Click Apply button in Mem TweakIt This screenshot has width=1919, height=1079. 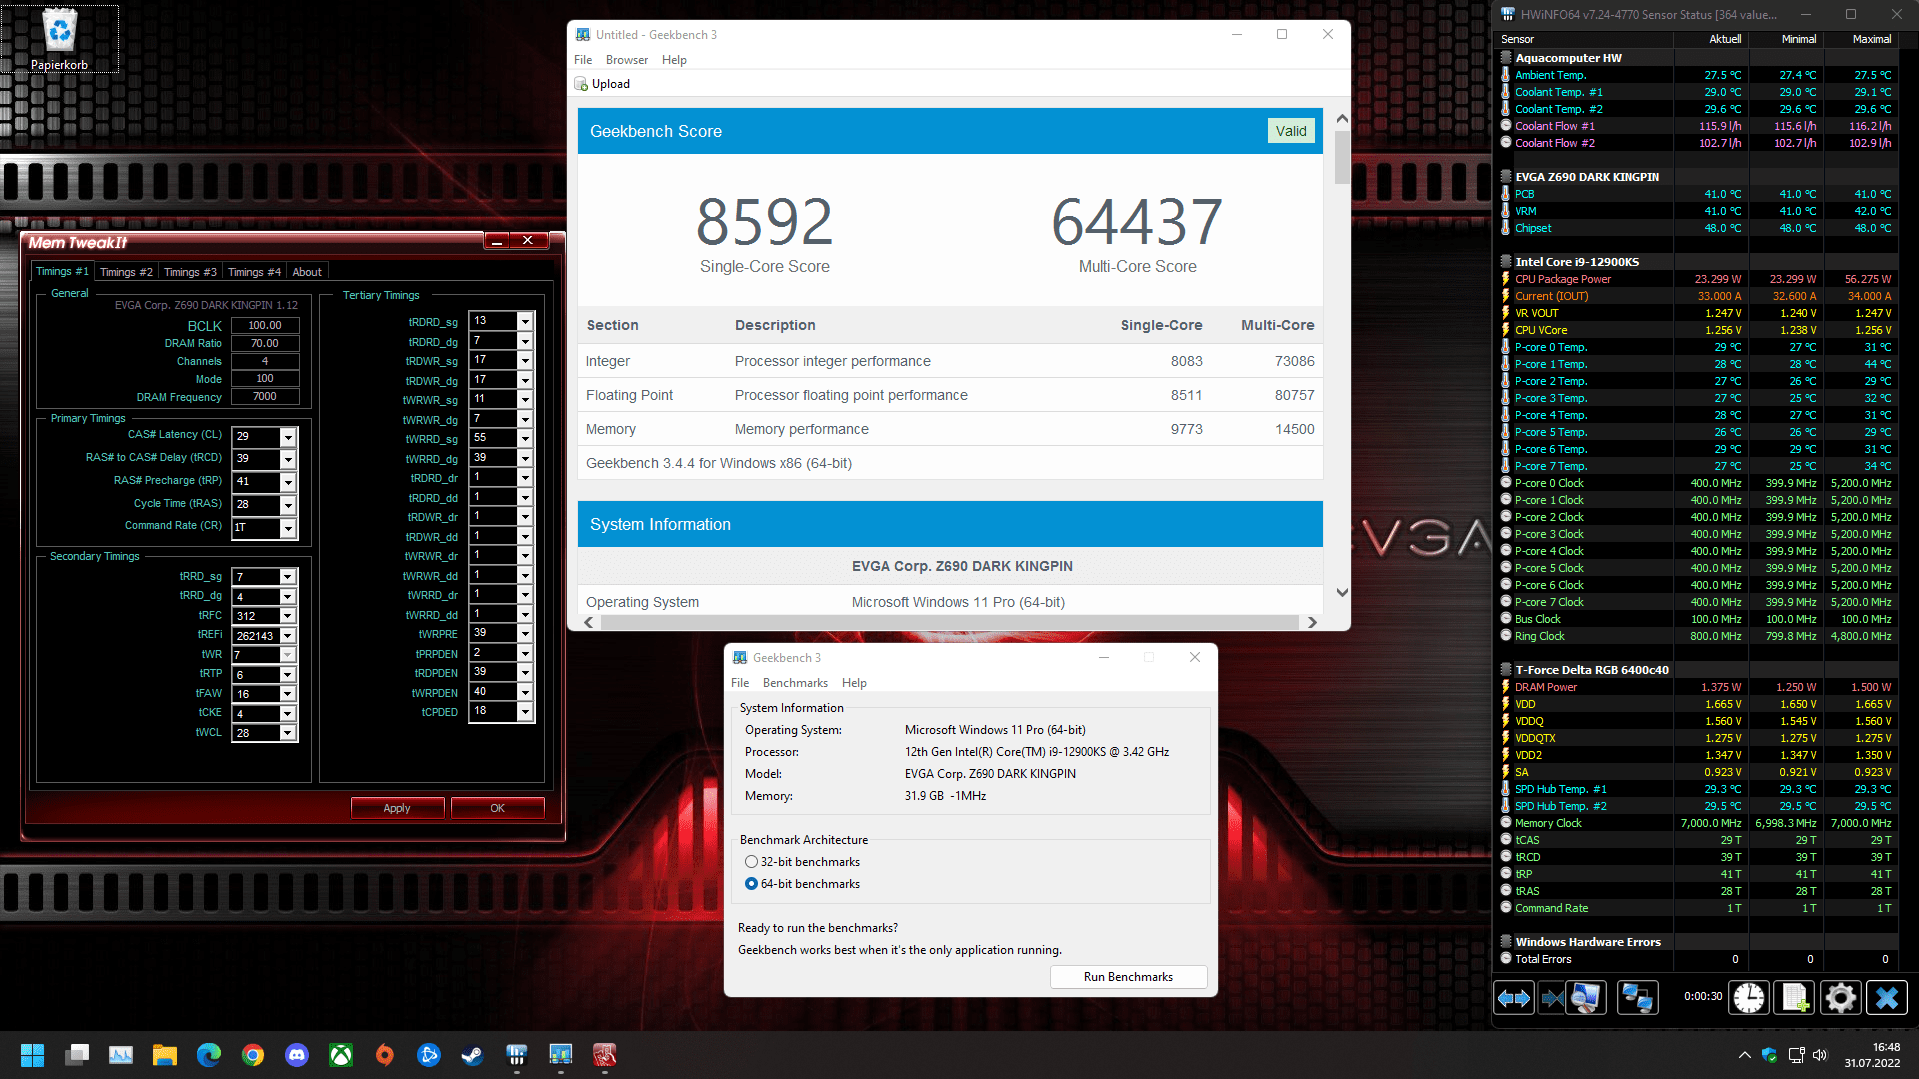point(397,808)
